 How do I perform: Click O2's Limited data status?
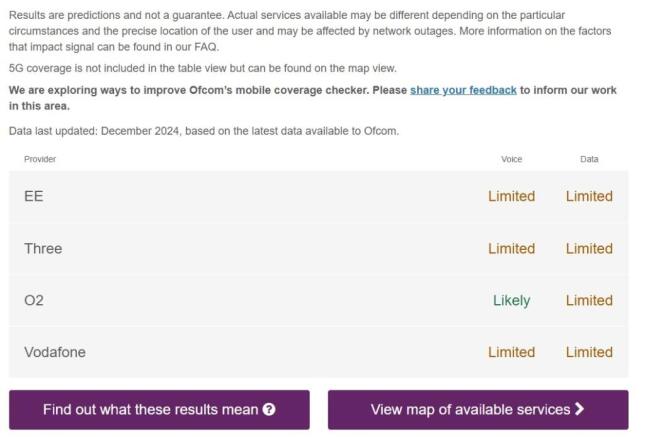tap(589, 300)
